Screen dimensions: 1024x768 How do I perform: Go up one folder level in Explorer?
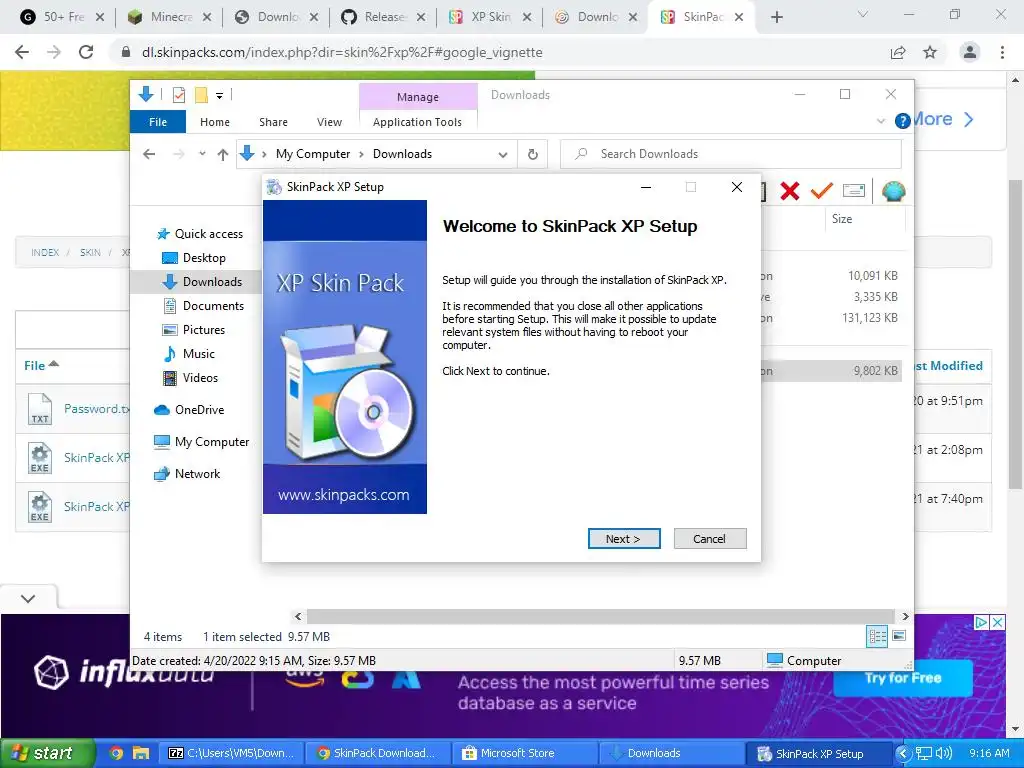pyautogui.click(x=223, y=154)
